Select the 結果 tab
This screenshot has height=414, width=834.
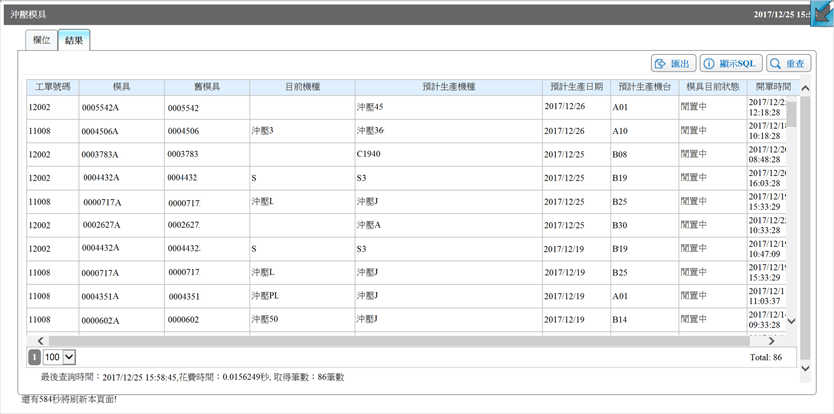[x=73, y=40]
